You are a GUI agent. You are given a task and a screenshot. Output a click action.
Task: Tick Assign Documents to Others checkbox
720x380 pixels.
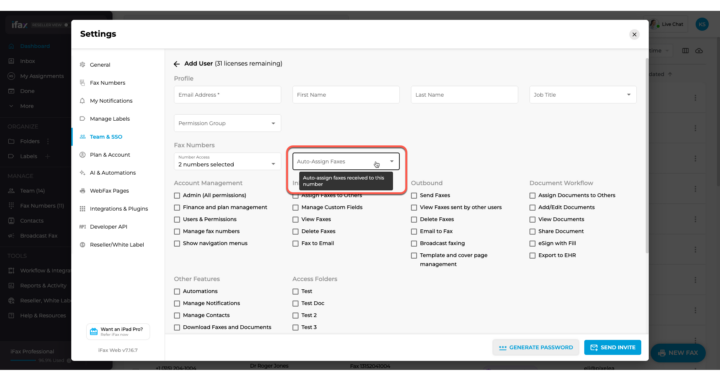point(532,196)
